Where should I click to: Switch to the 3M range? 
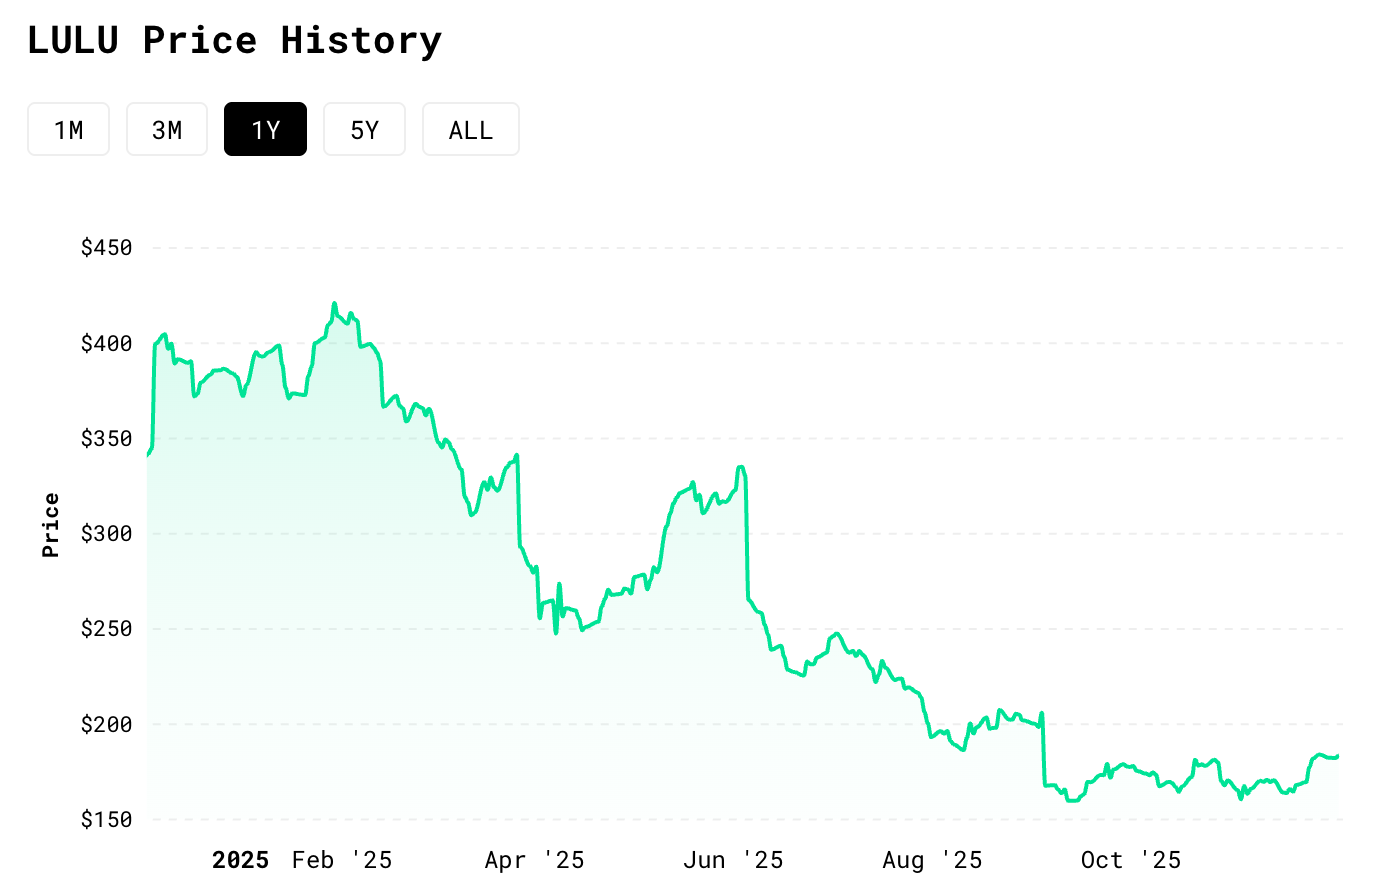pyautogui.click(x=167, y=130)
